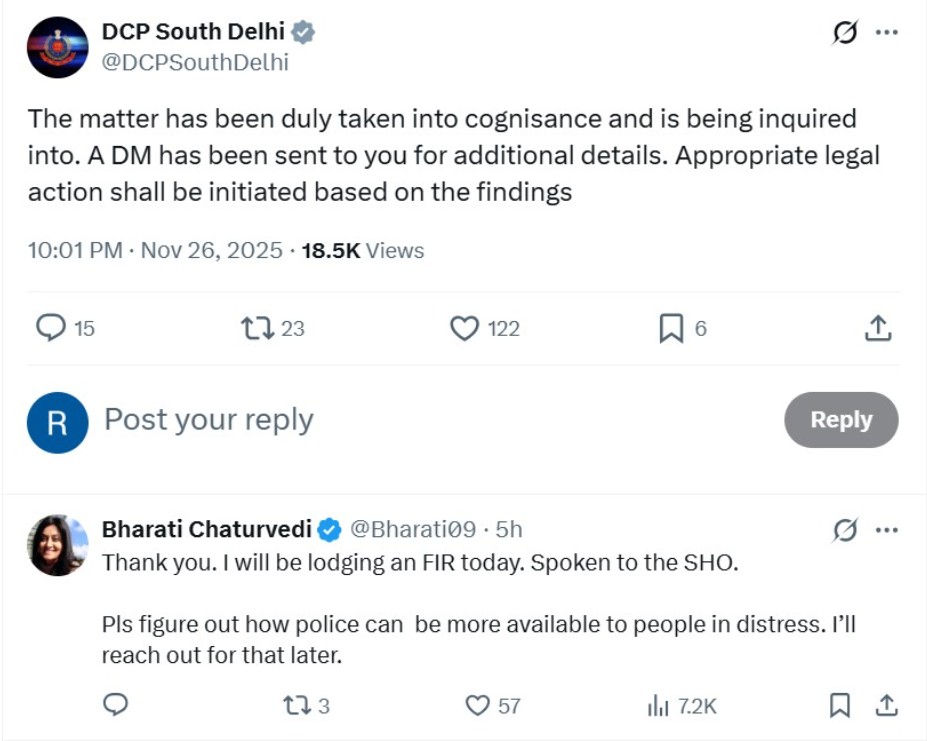Like the DCP South Delhi tweet

click(464, 328)
